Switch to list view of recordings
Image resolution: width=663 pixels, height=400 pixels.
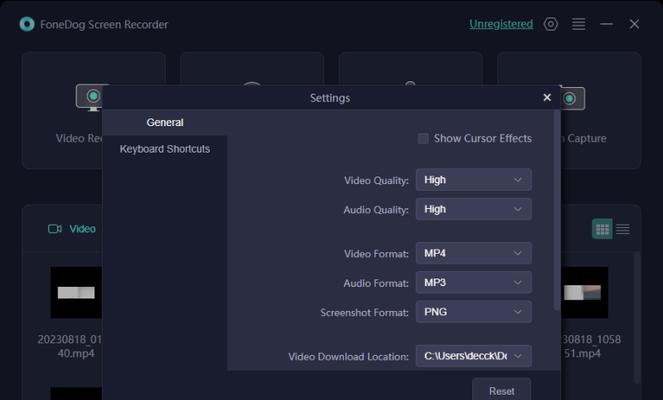(622, 229)
